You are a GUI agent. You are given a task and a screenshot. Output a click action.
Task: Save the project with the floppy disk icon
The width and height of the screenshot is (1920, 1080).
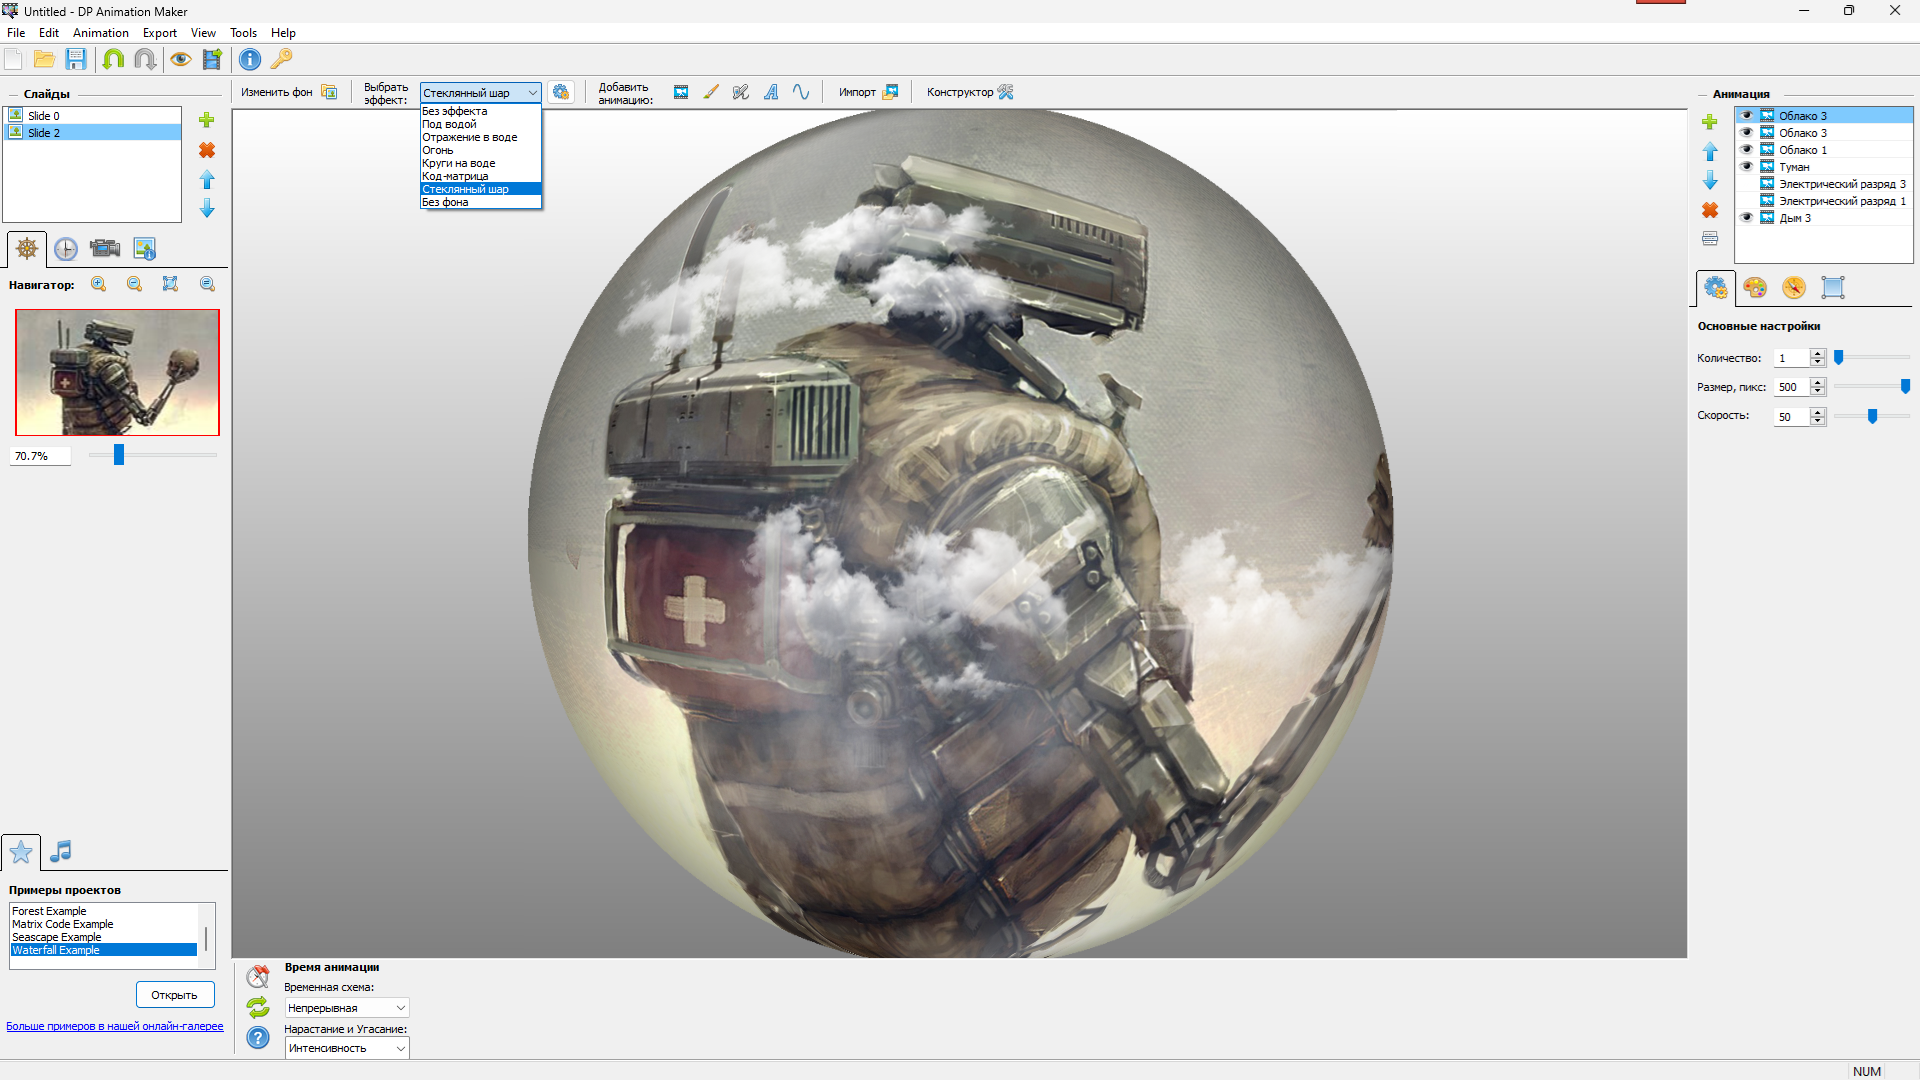tap(76, 60)
